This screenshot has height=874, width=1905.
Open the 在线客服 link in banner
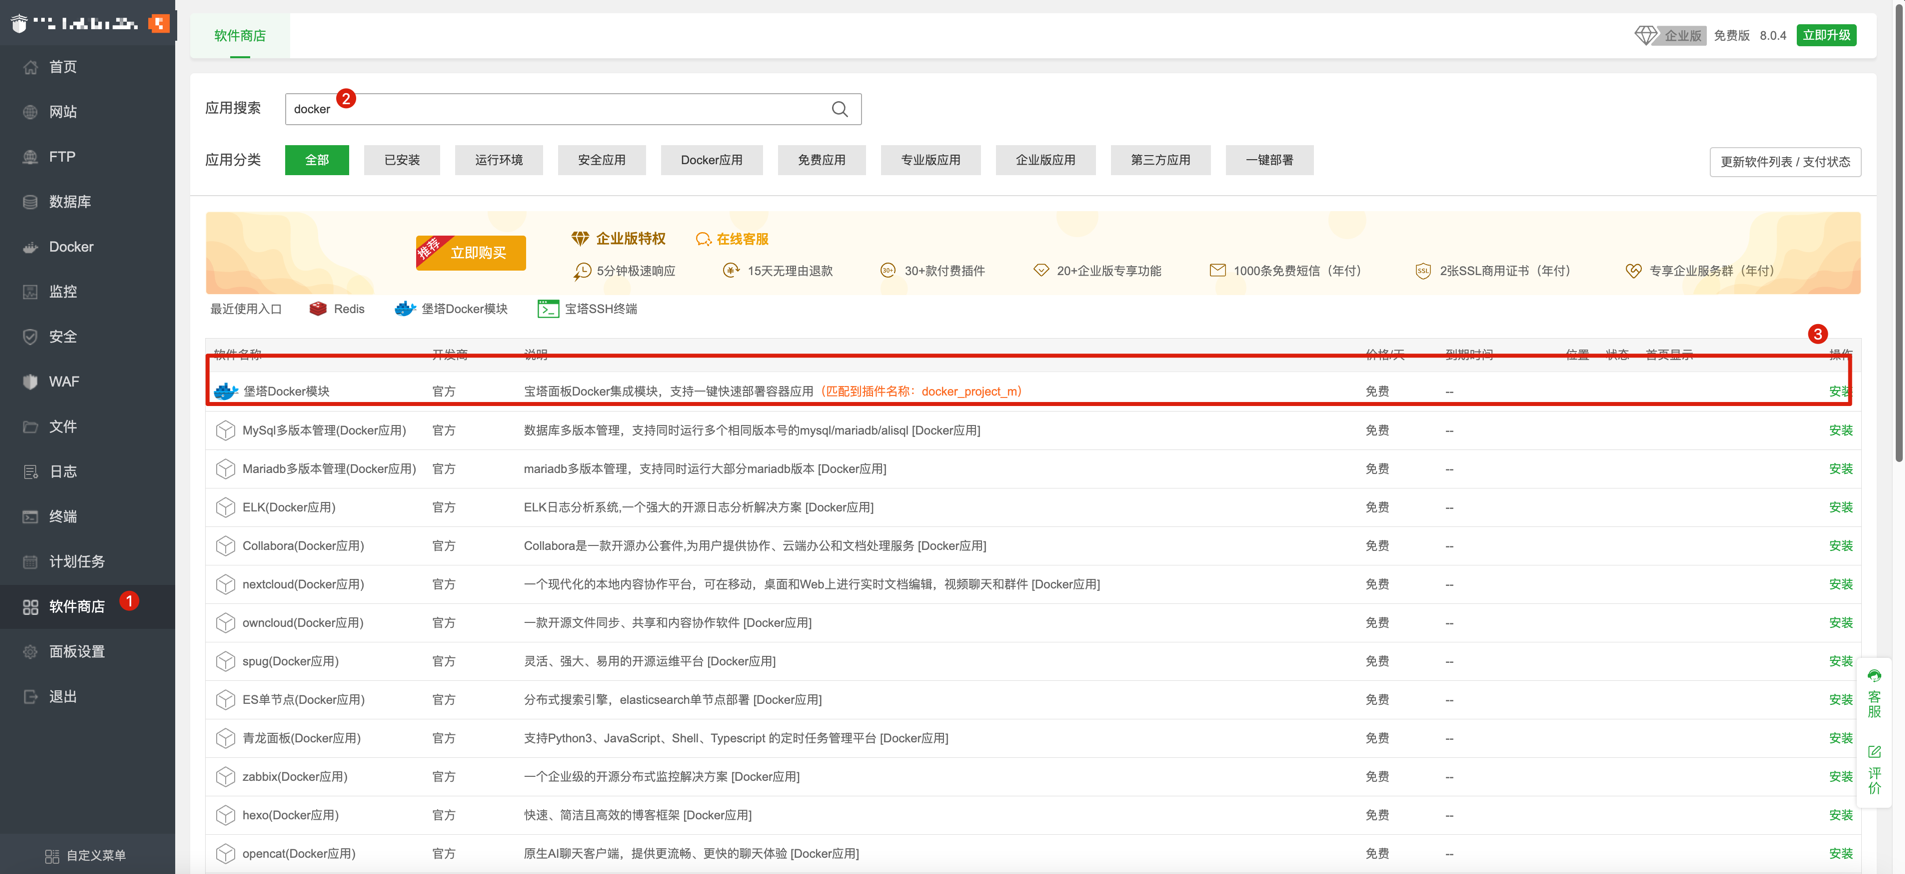click(x=732, y=239)
